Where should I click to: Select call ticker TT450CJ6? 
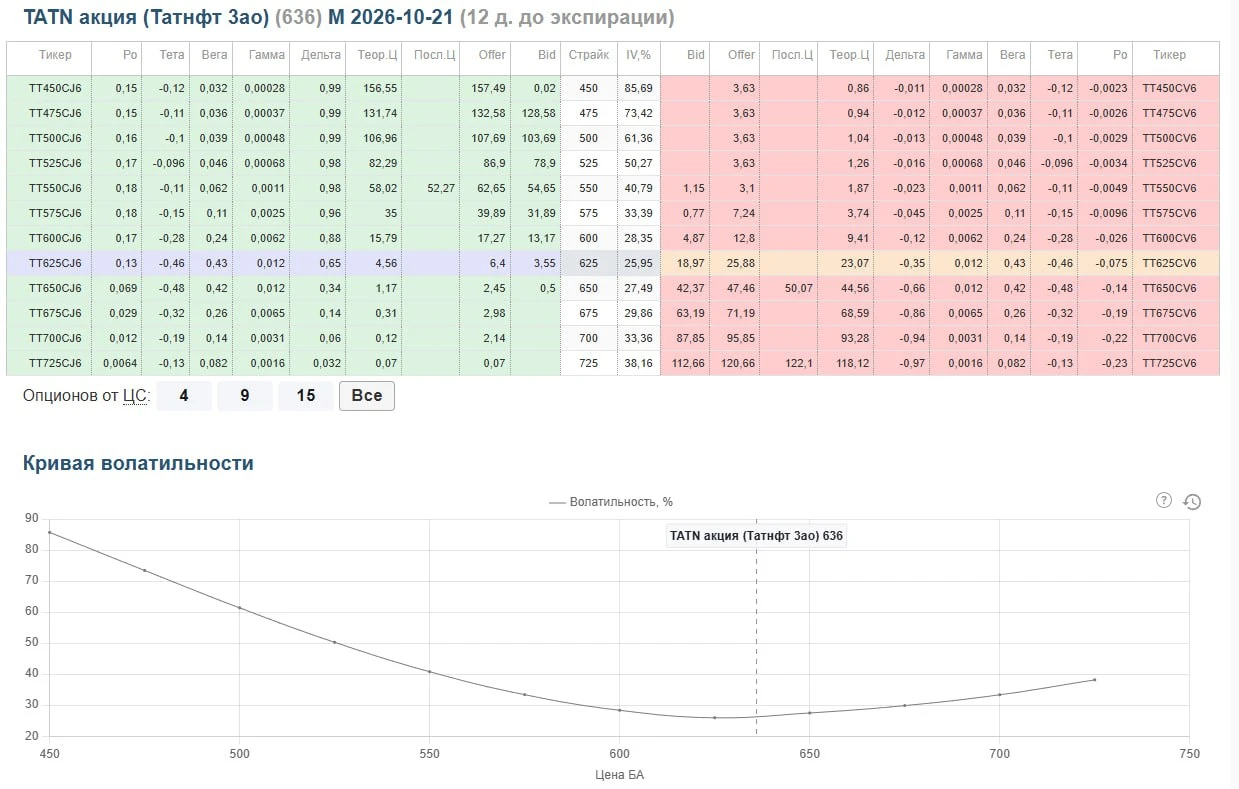(x=55, y=88)
